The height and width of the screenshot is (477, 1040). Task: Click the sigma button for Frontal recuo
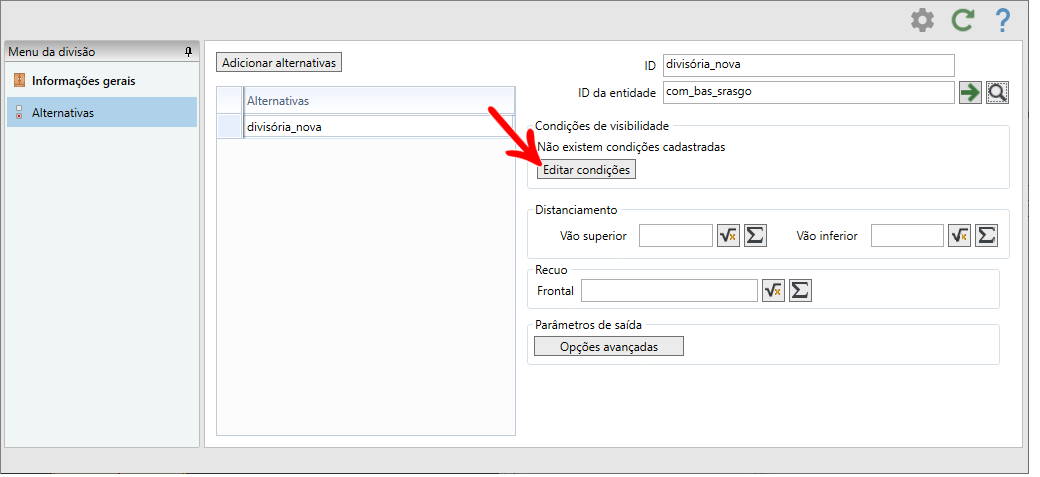(x=801, y=291)
